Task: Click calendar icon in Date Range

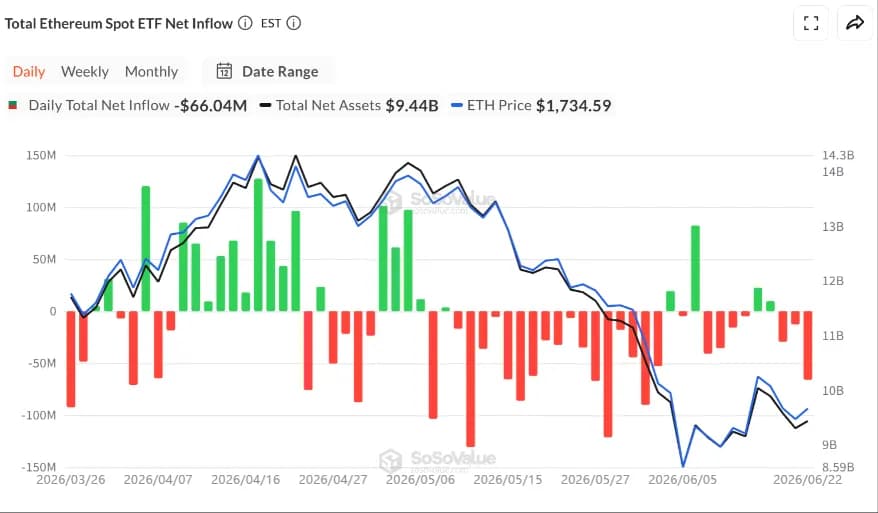Action: [x=225, y=71]
